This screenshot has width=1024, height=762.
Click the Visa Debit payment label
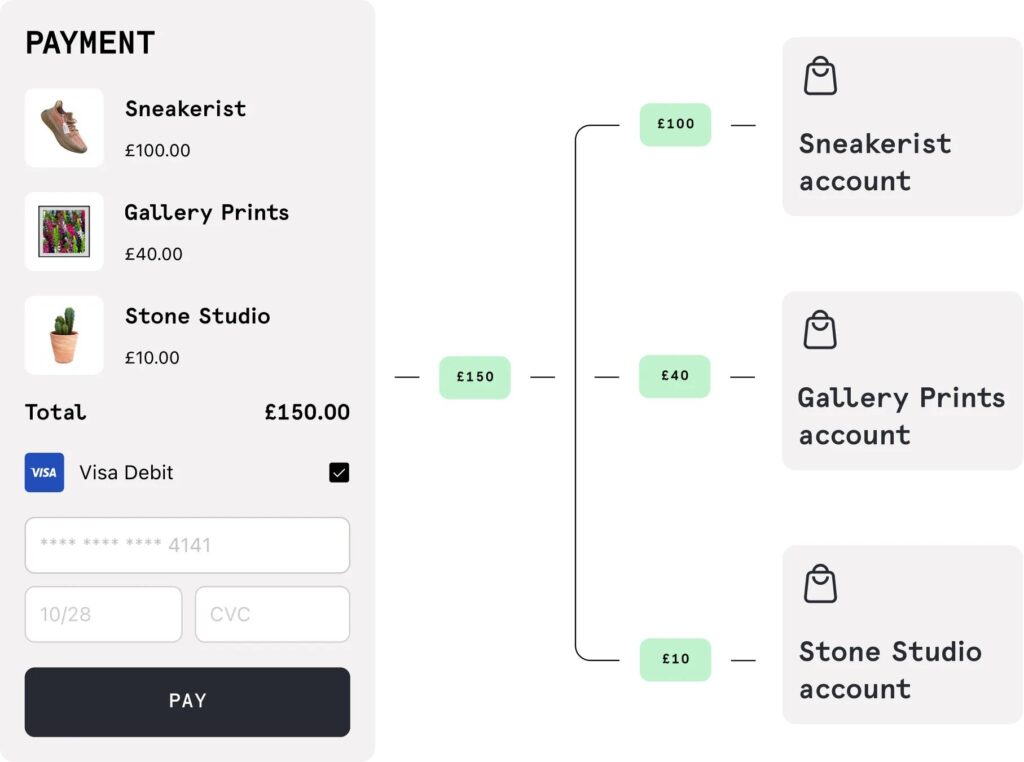pyautogui.click(x=126, y=472)
